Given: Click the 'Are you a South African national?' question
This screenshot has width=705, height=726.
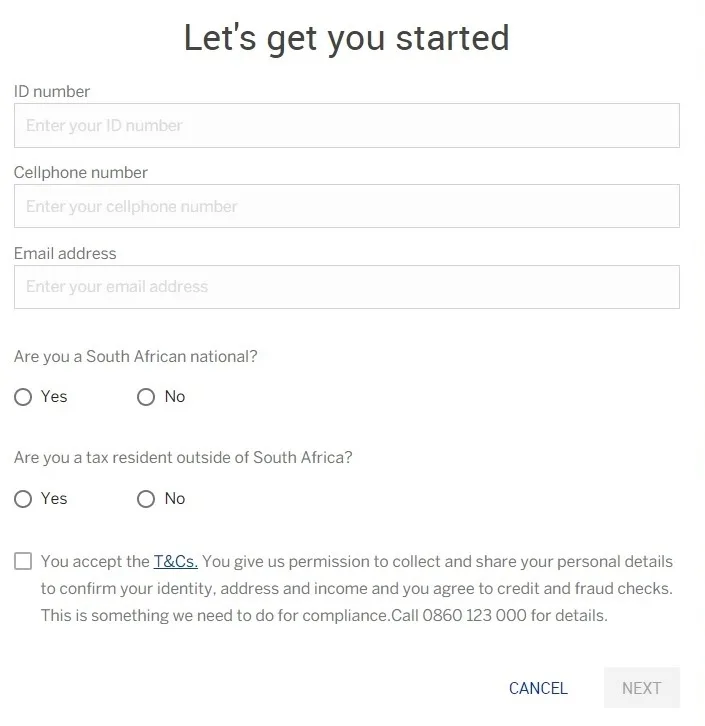Looking at the screenshot, I should 136,356.
